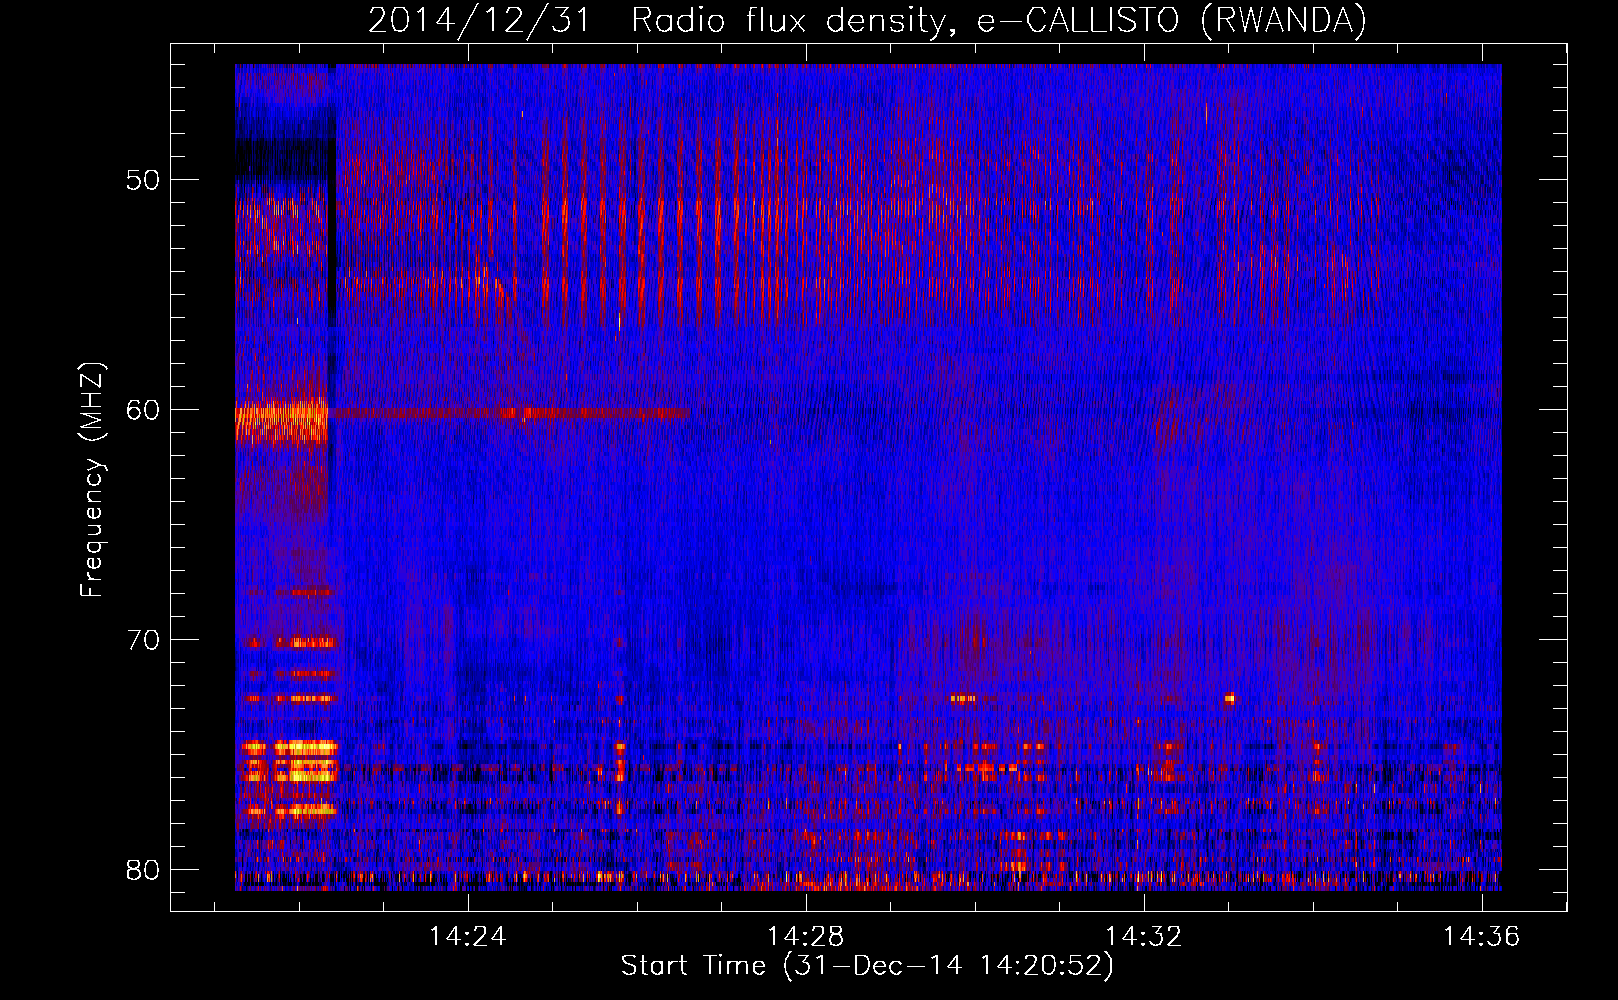The width and height of the screenshot is (1618, 1000).
Task: Click the plot title "Radio flux density, e-CALLISTO (RWANDA)"
Action: click(999, 20)
